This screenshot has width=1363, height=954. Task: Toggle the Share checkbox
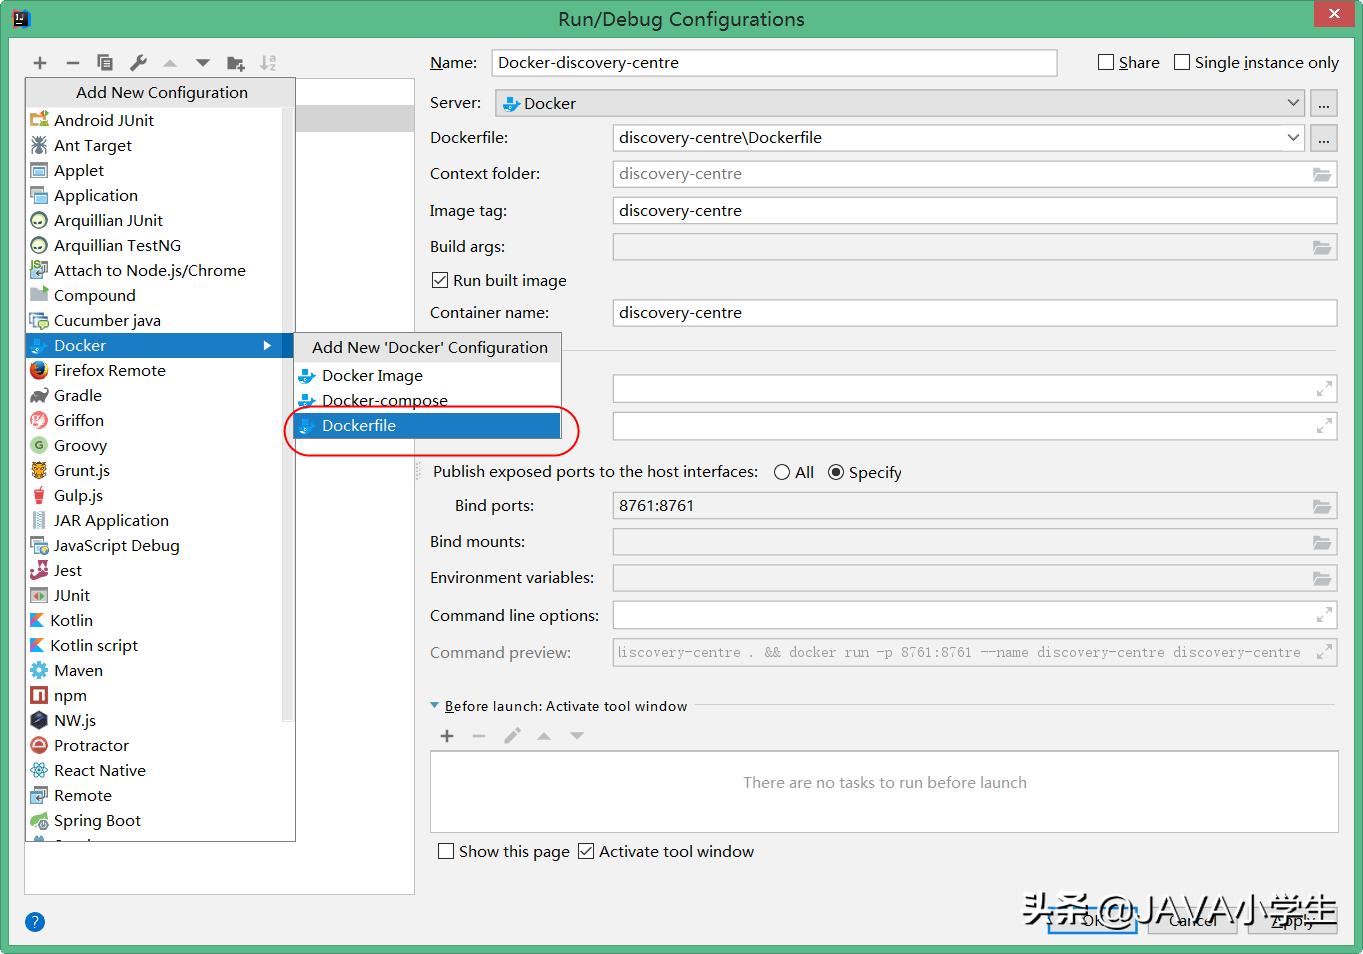(1106, 62)
